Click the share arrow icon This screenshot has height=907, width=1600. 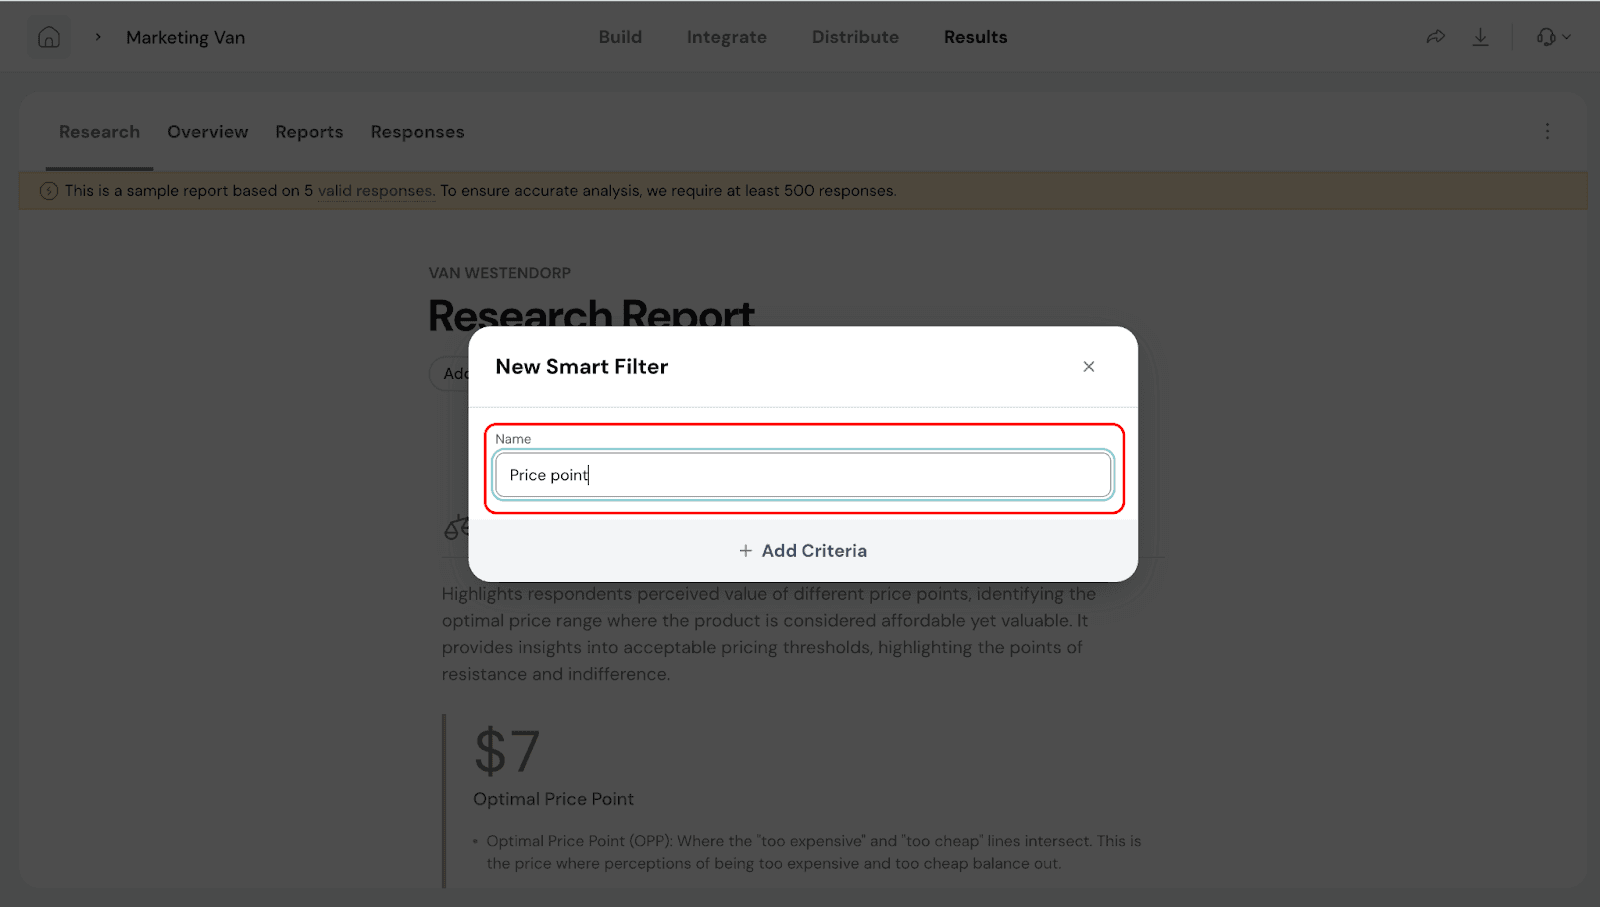pyautogui.click(x=1435, y=37)
